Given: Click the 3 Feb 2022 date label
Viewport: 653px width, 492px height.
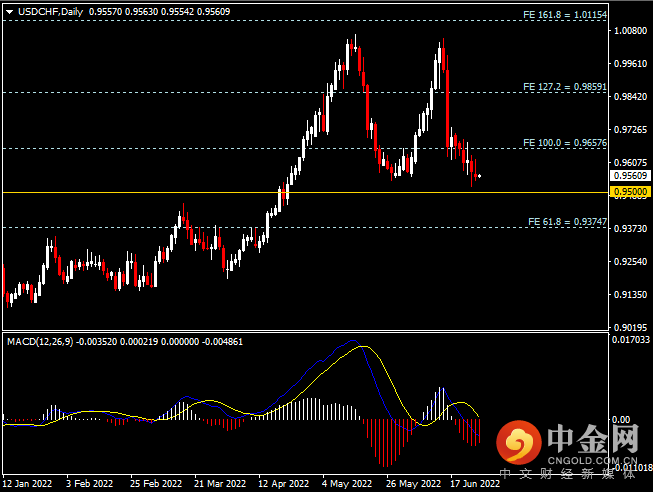Looking at the screenshot, I should (x=90, y=484).
